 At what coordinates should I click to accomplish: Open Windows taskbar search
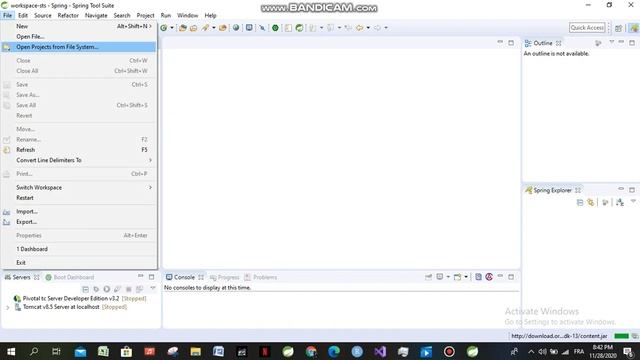coord(34,351)
